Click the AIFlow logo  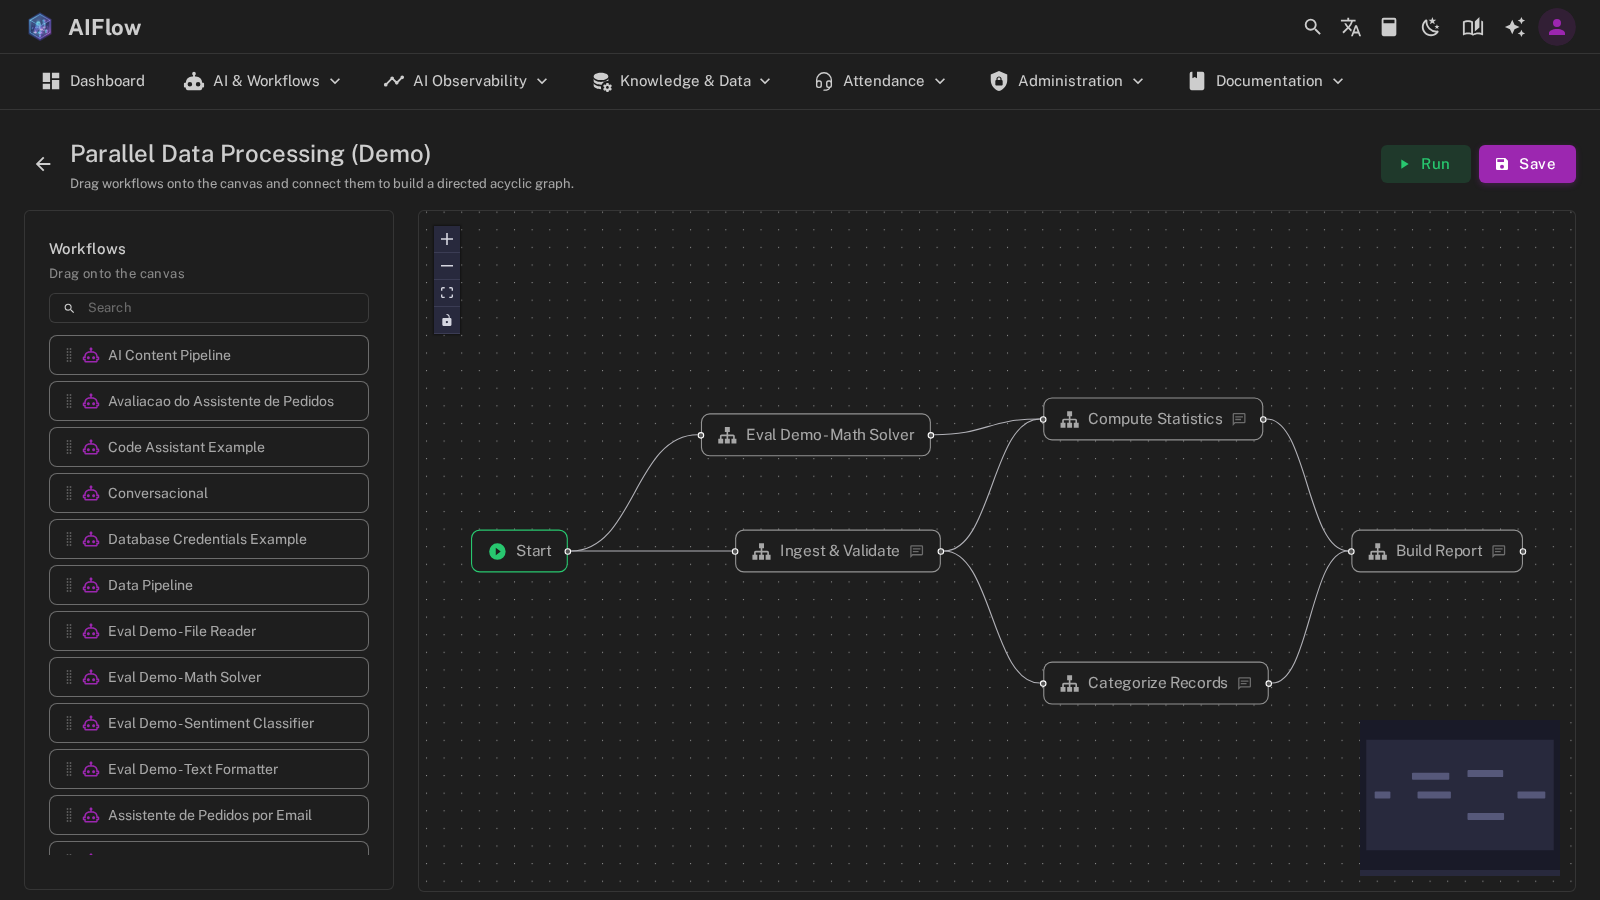tap(85, 27)
